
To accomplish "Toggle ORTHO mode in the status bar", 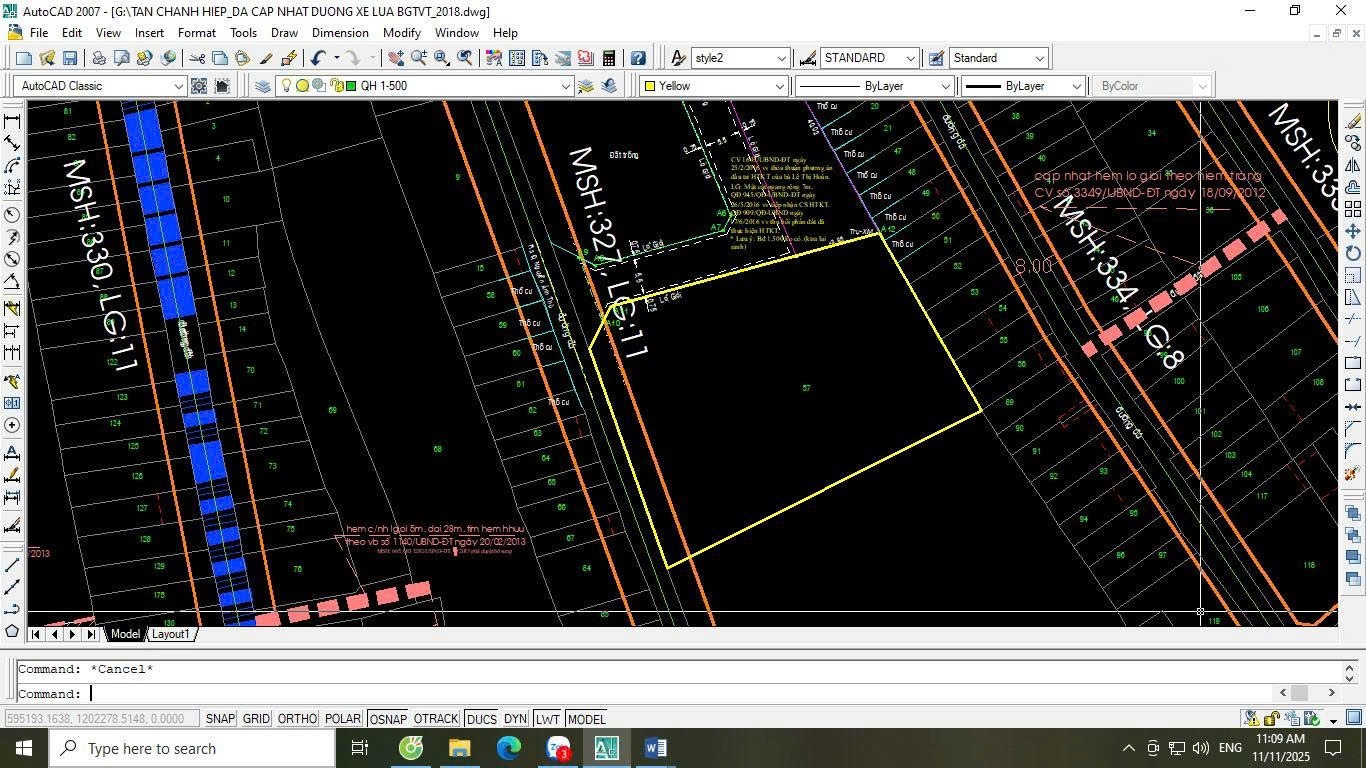I will (297, 718).
